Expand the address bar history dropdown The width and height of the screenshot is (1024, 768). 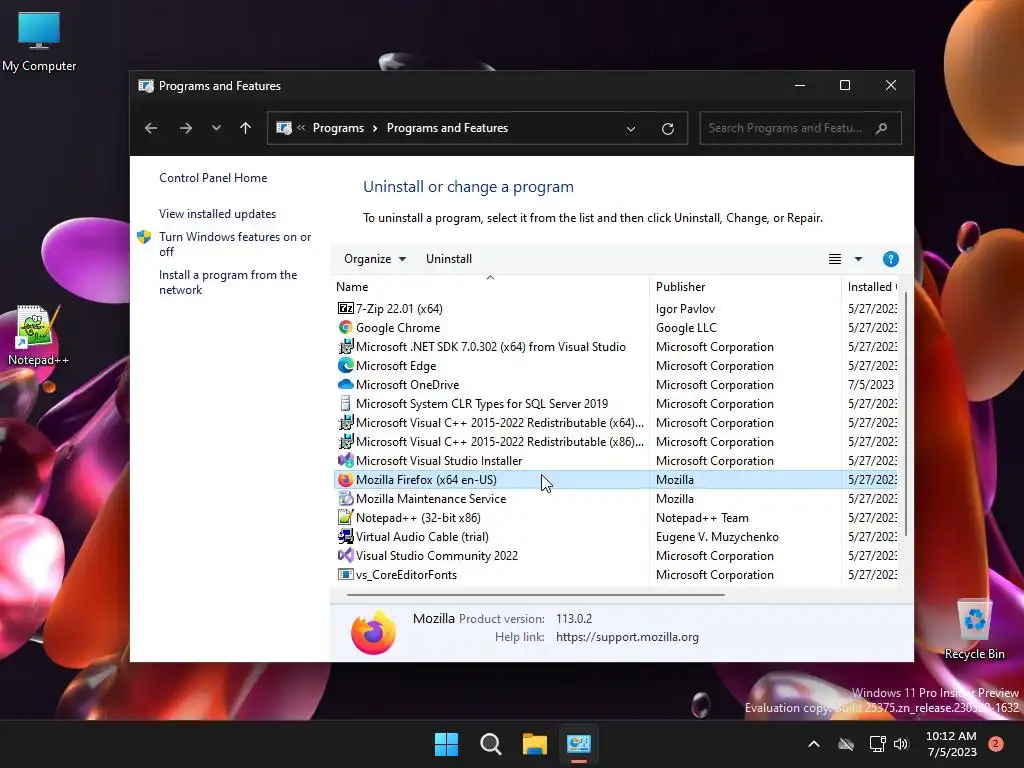[x=631, y=129]
